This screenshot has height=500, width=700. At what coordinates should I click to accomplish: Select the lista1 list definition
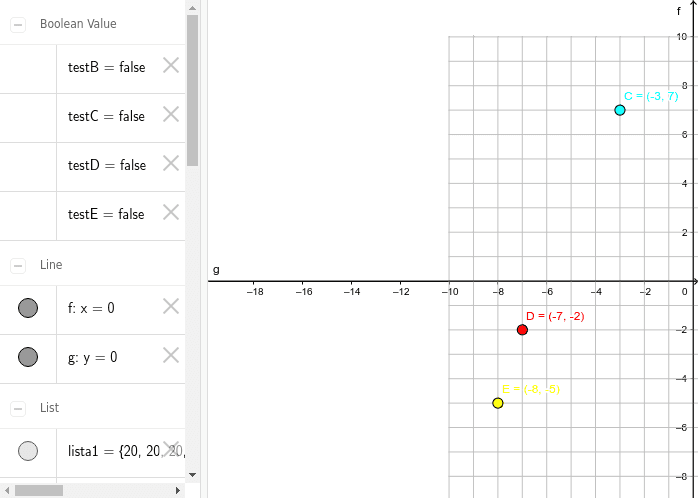click(x=126, y=451)
